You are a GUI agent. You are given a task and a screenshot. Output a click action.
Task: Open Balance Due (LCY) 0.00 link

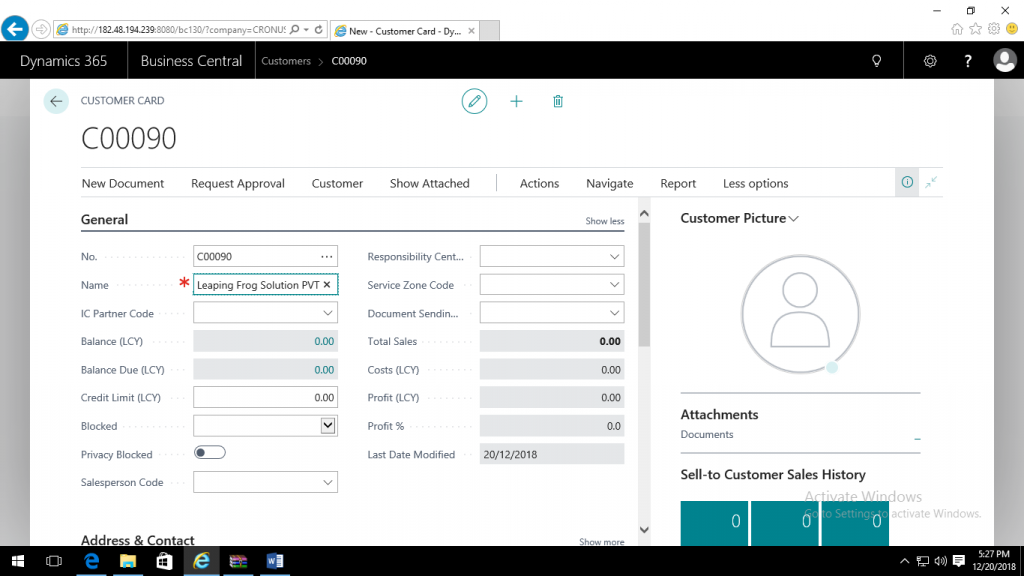(x=324, y=370)
